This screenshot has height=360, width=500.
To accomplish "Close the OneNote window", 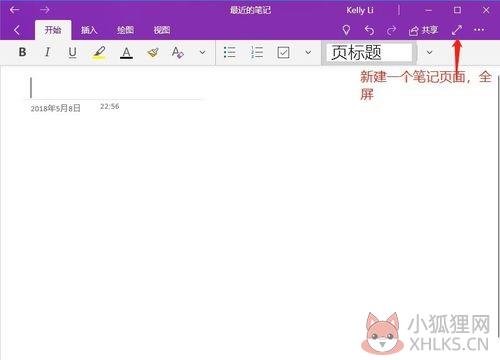I will 486,10.
